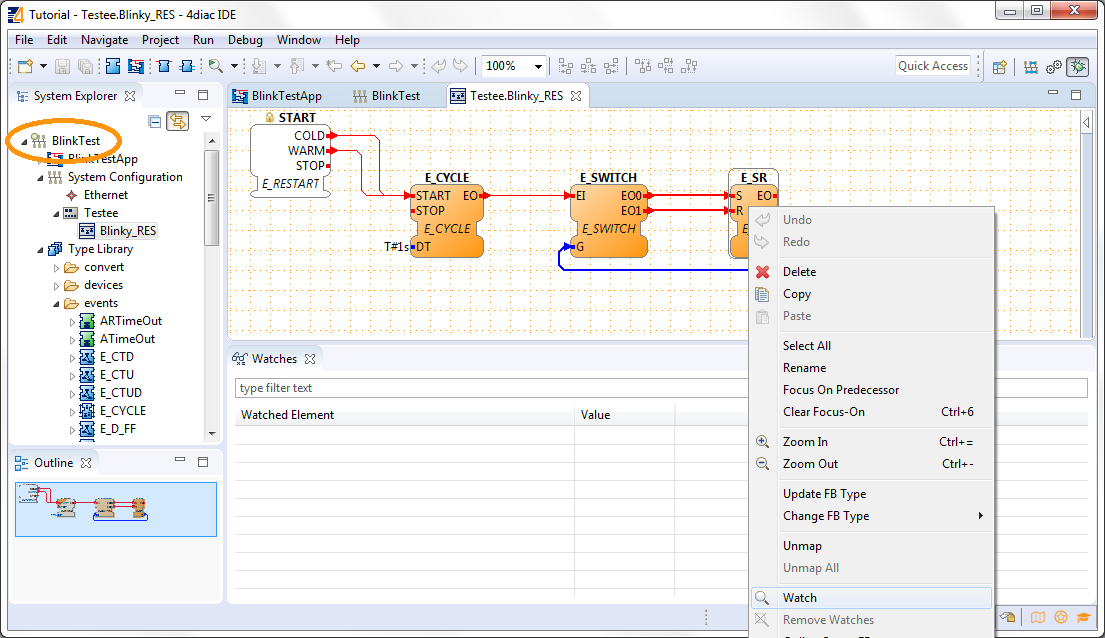Select Watch from the context menu

(799, 598)
